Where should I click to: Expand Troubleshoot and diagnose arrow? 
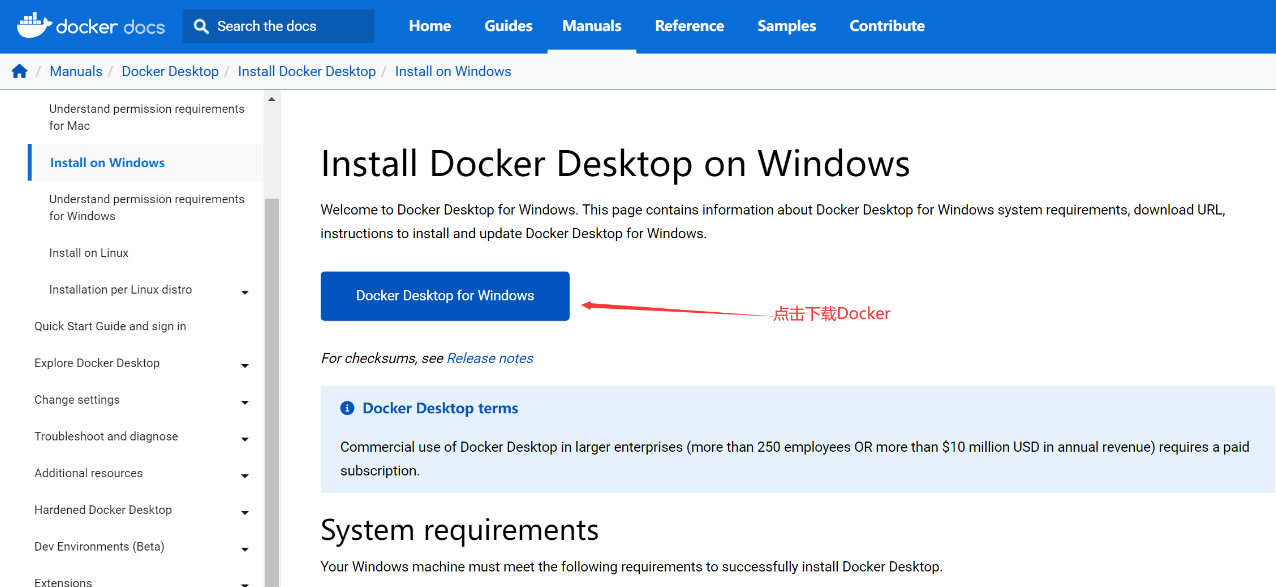tap(245, 440)
